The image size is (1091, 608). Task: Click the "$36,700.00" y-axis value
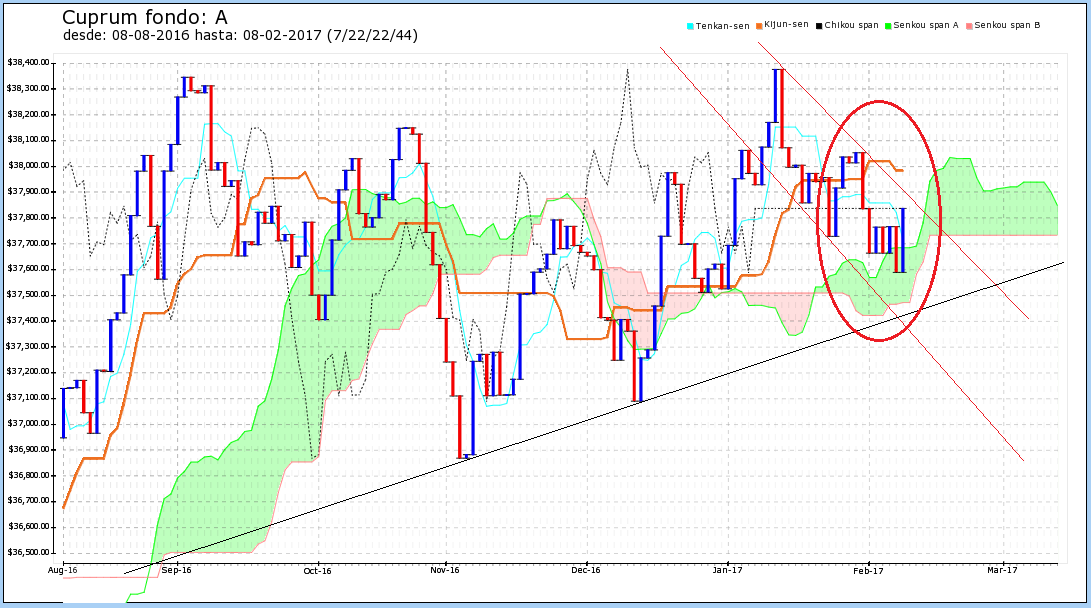tap(29, 501)
